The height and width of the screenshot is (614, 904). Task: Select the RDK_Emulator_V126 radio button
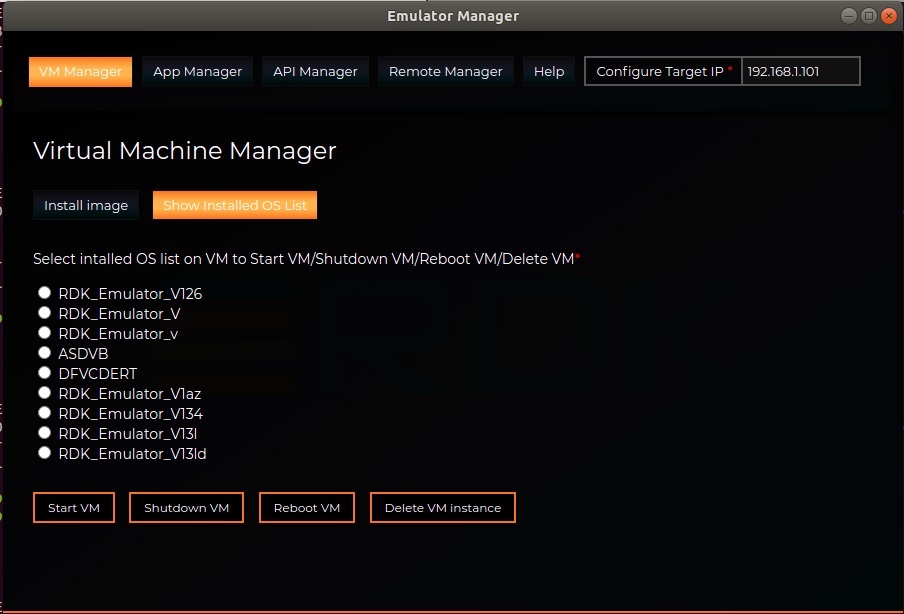pyautogui.click(x=44, y=293)
